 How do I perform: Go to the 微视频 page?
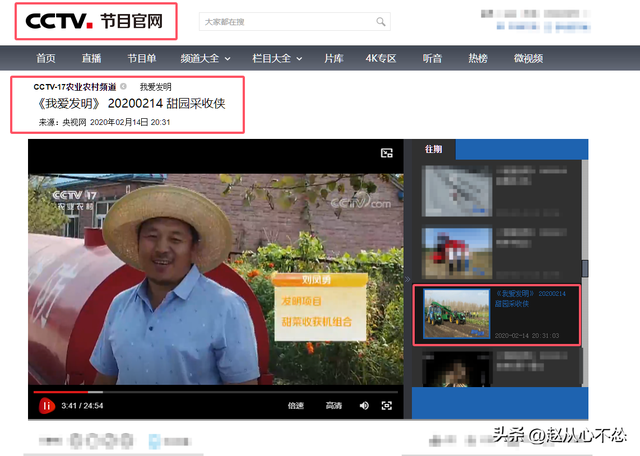click(x=528, y=58)
